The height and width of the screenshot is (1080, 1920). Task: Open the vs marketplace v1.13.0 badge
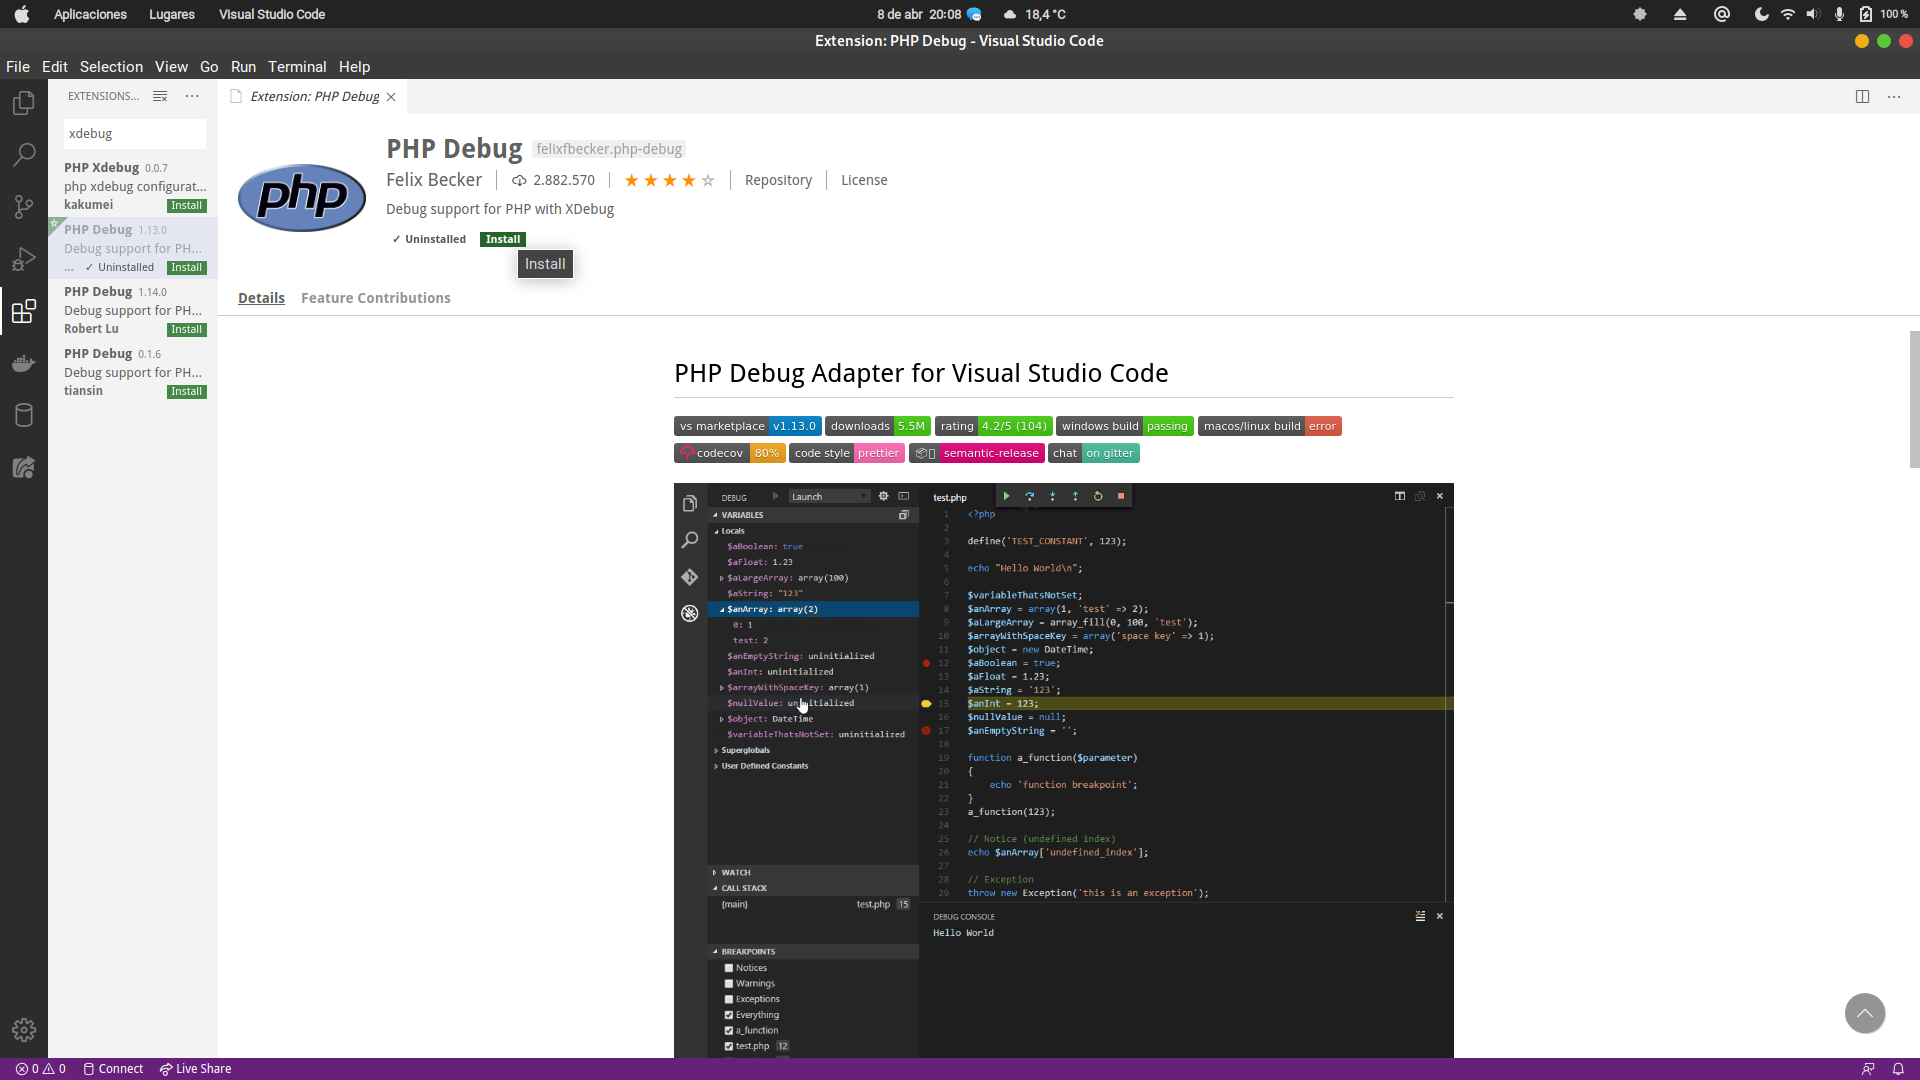(748, 426)
